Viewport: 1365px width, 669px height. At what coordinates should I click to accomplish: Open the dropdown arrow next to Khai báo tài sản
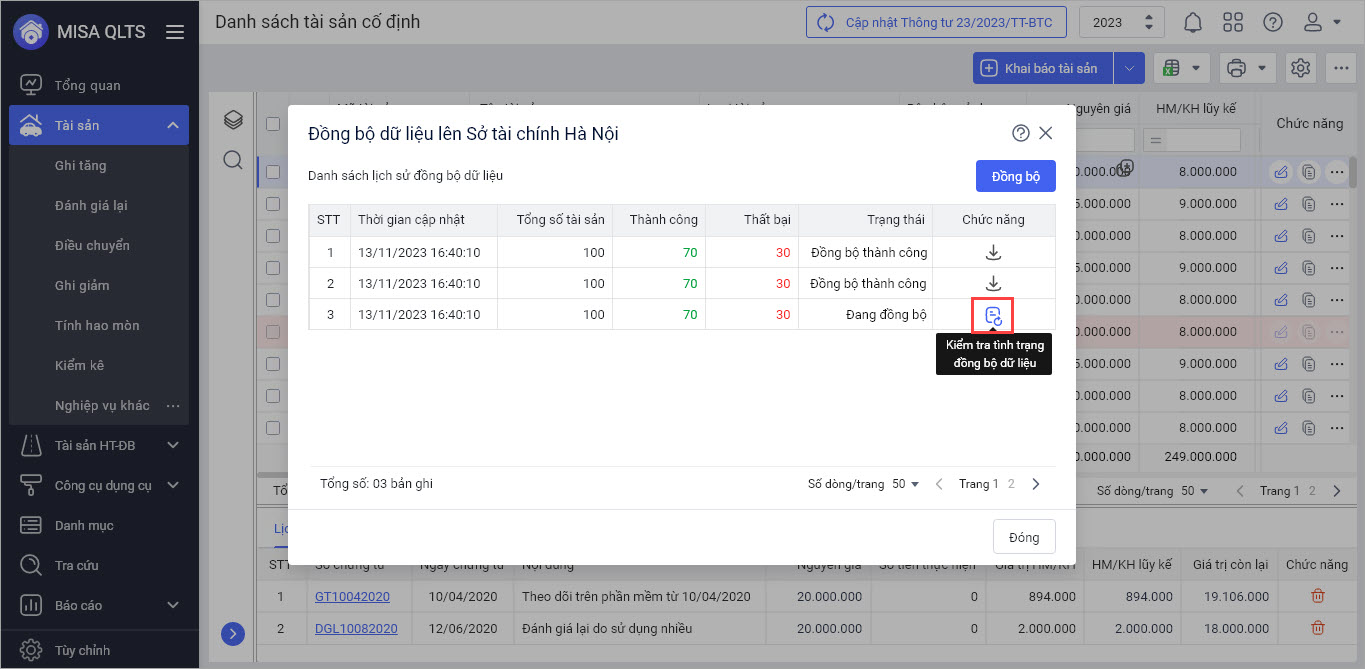pyautogui.click(x=1129, y=68)
